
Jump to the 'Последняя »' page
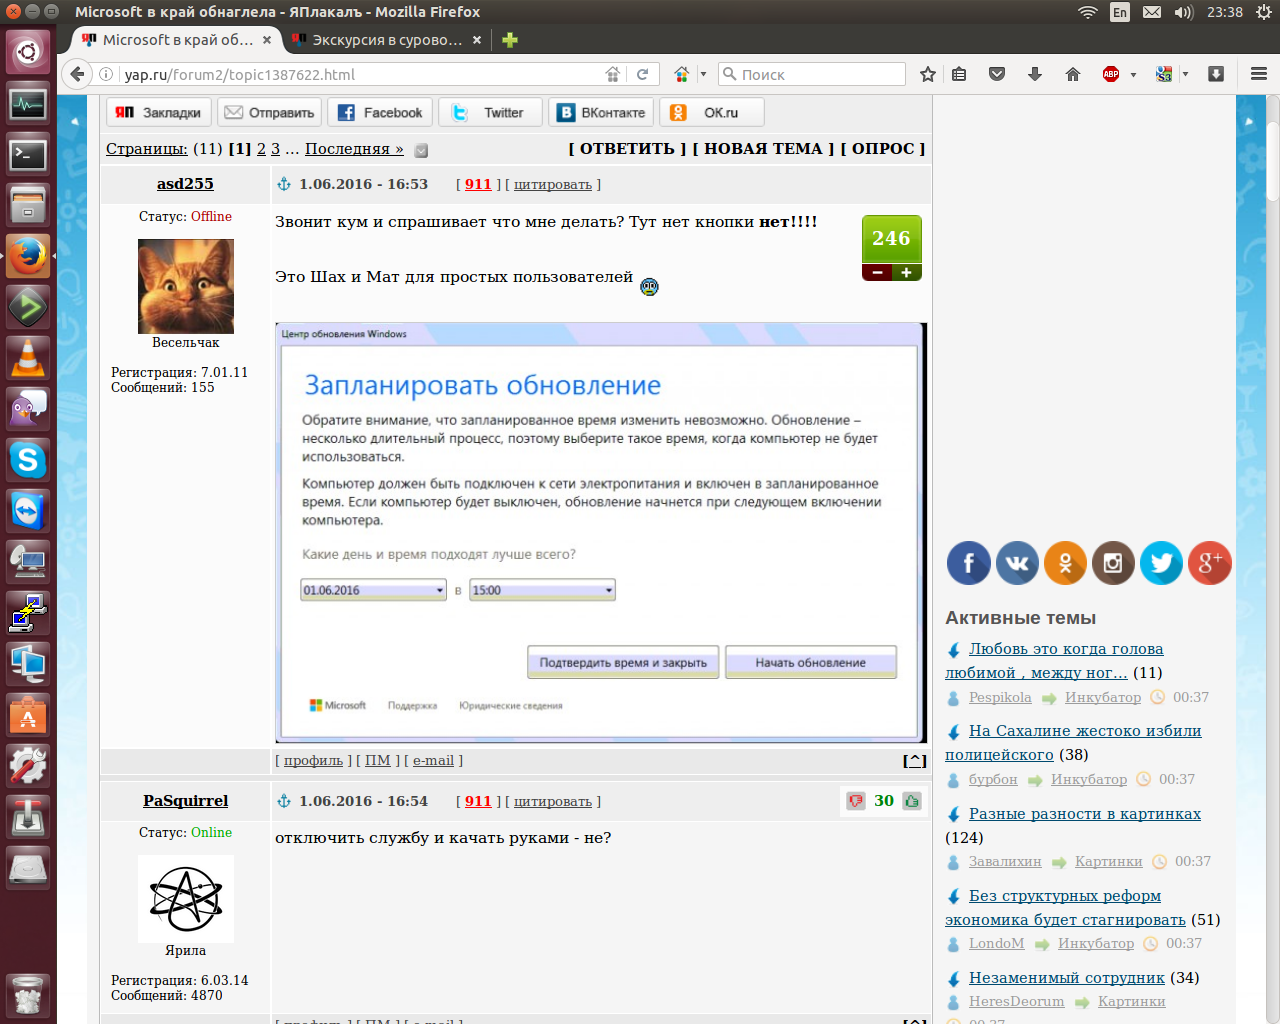(x=354, y=148)
